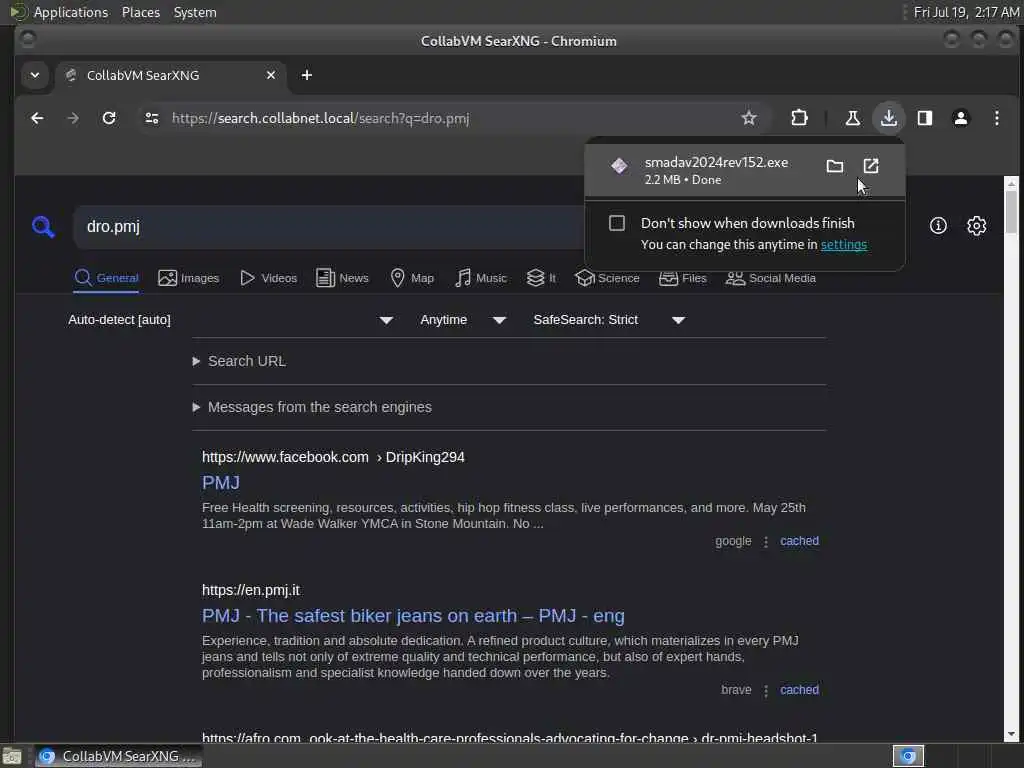Viewport: 1024px width, 768px height.
Task: Switch to the Map tab
Action: 412,278
